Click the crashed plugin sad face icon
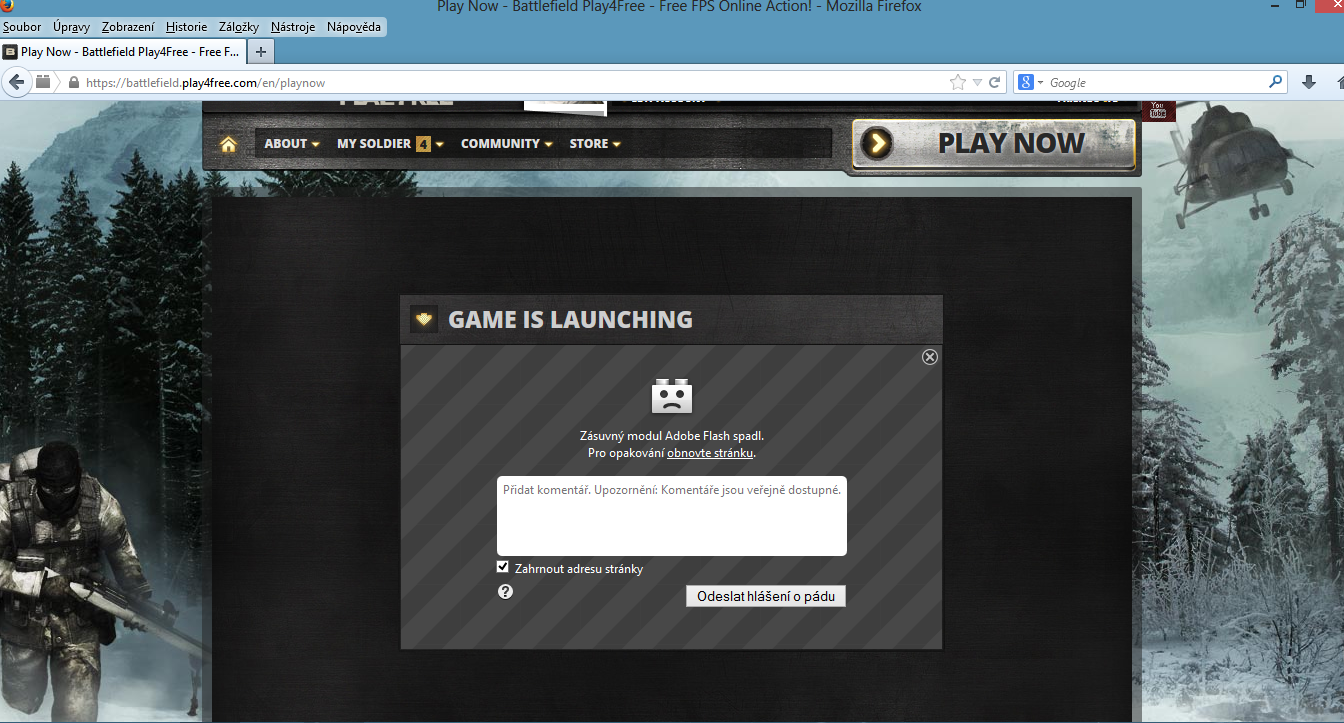The width and height of the screenshot is (1344, 723). coord(672,398)
